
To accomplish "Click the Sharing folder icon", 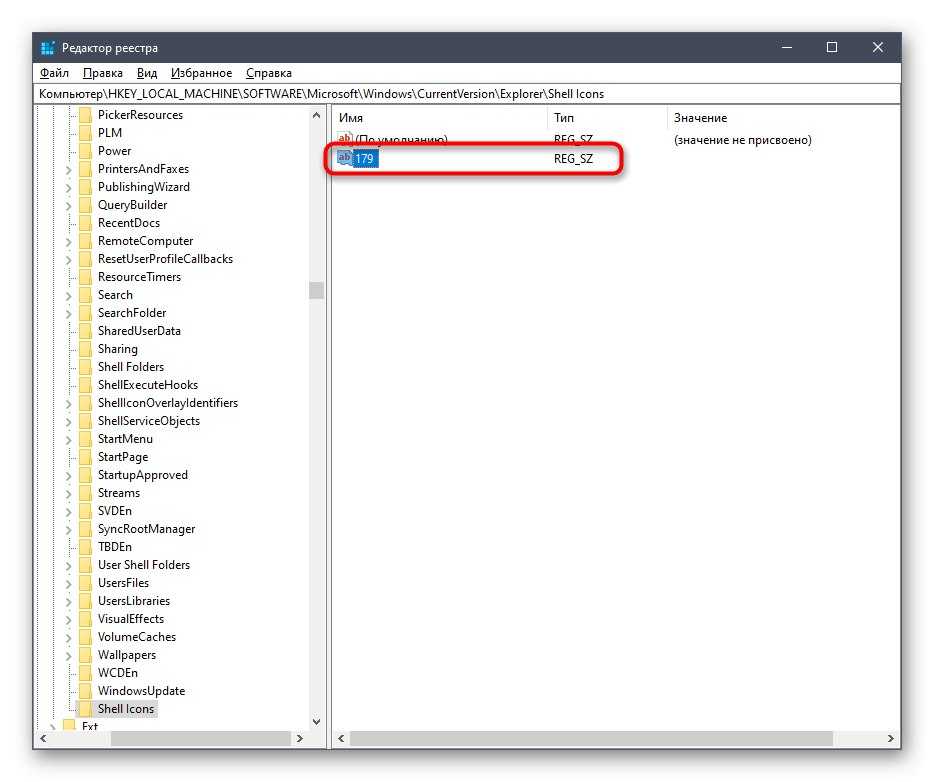I will click(85, 348).
